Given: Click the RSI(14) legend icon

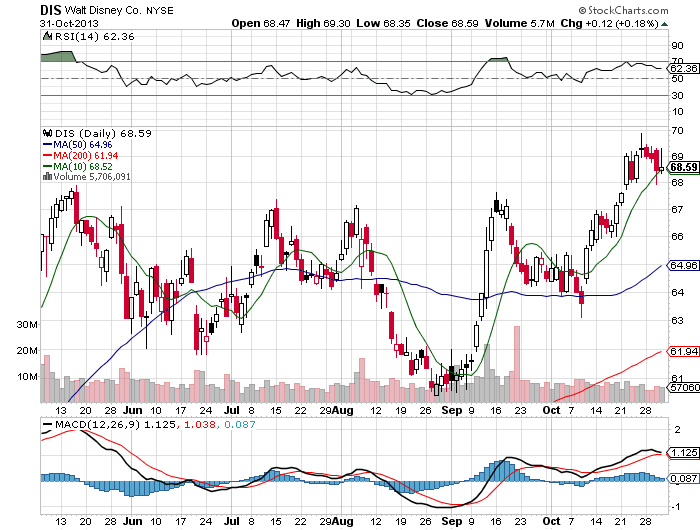Looking at the screenshot, I should tap(47, 36).
